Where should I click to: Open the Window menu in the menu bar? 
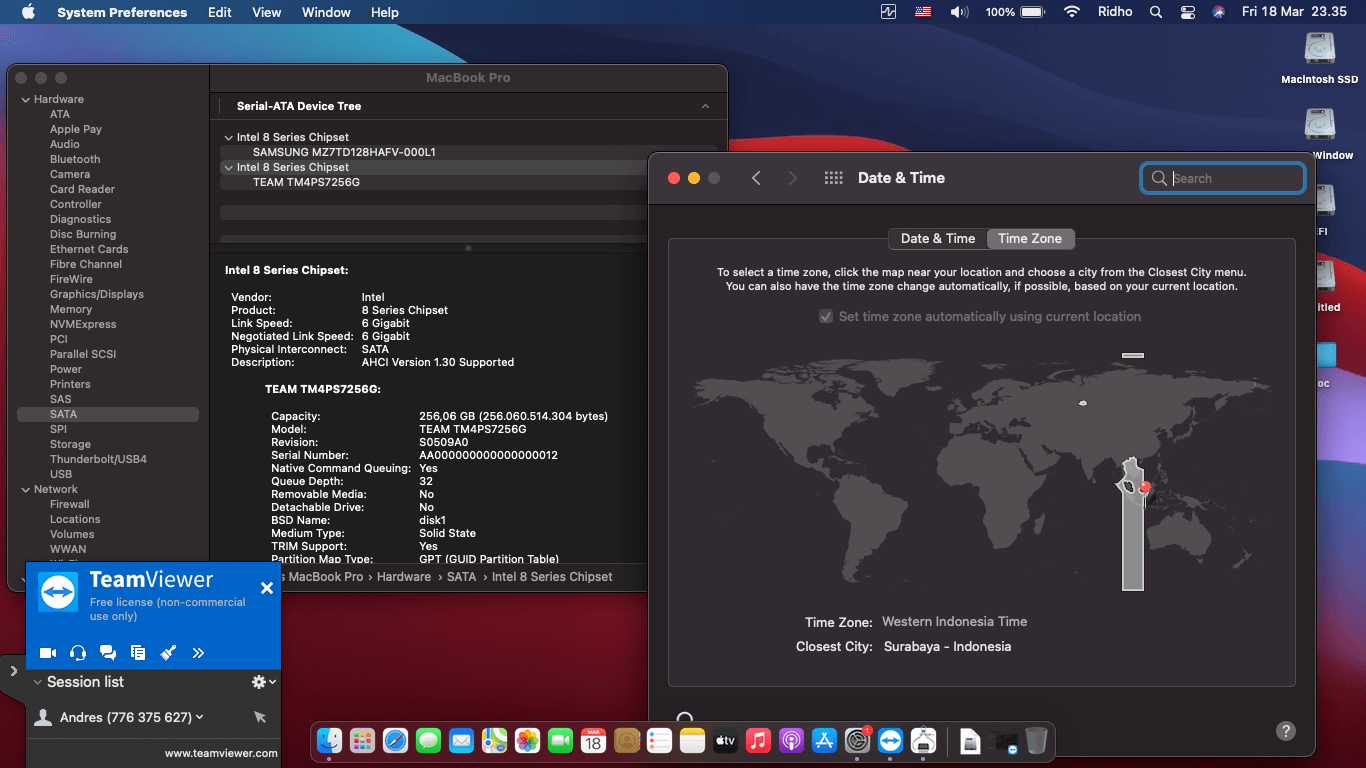(325, 12)
